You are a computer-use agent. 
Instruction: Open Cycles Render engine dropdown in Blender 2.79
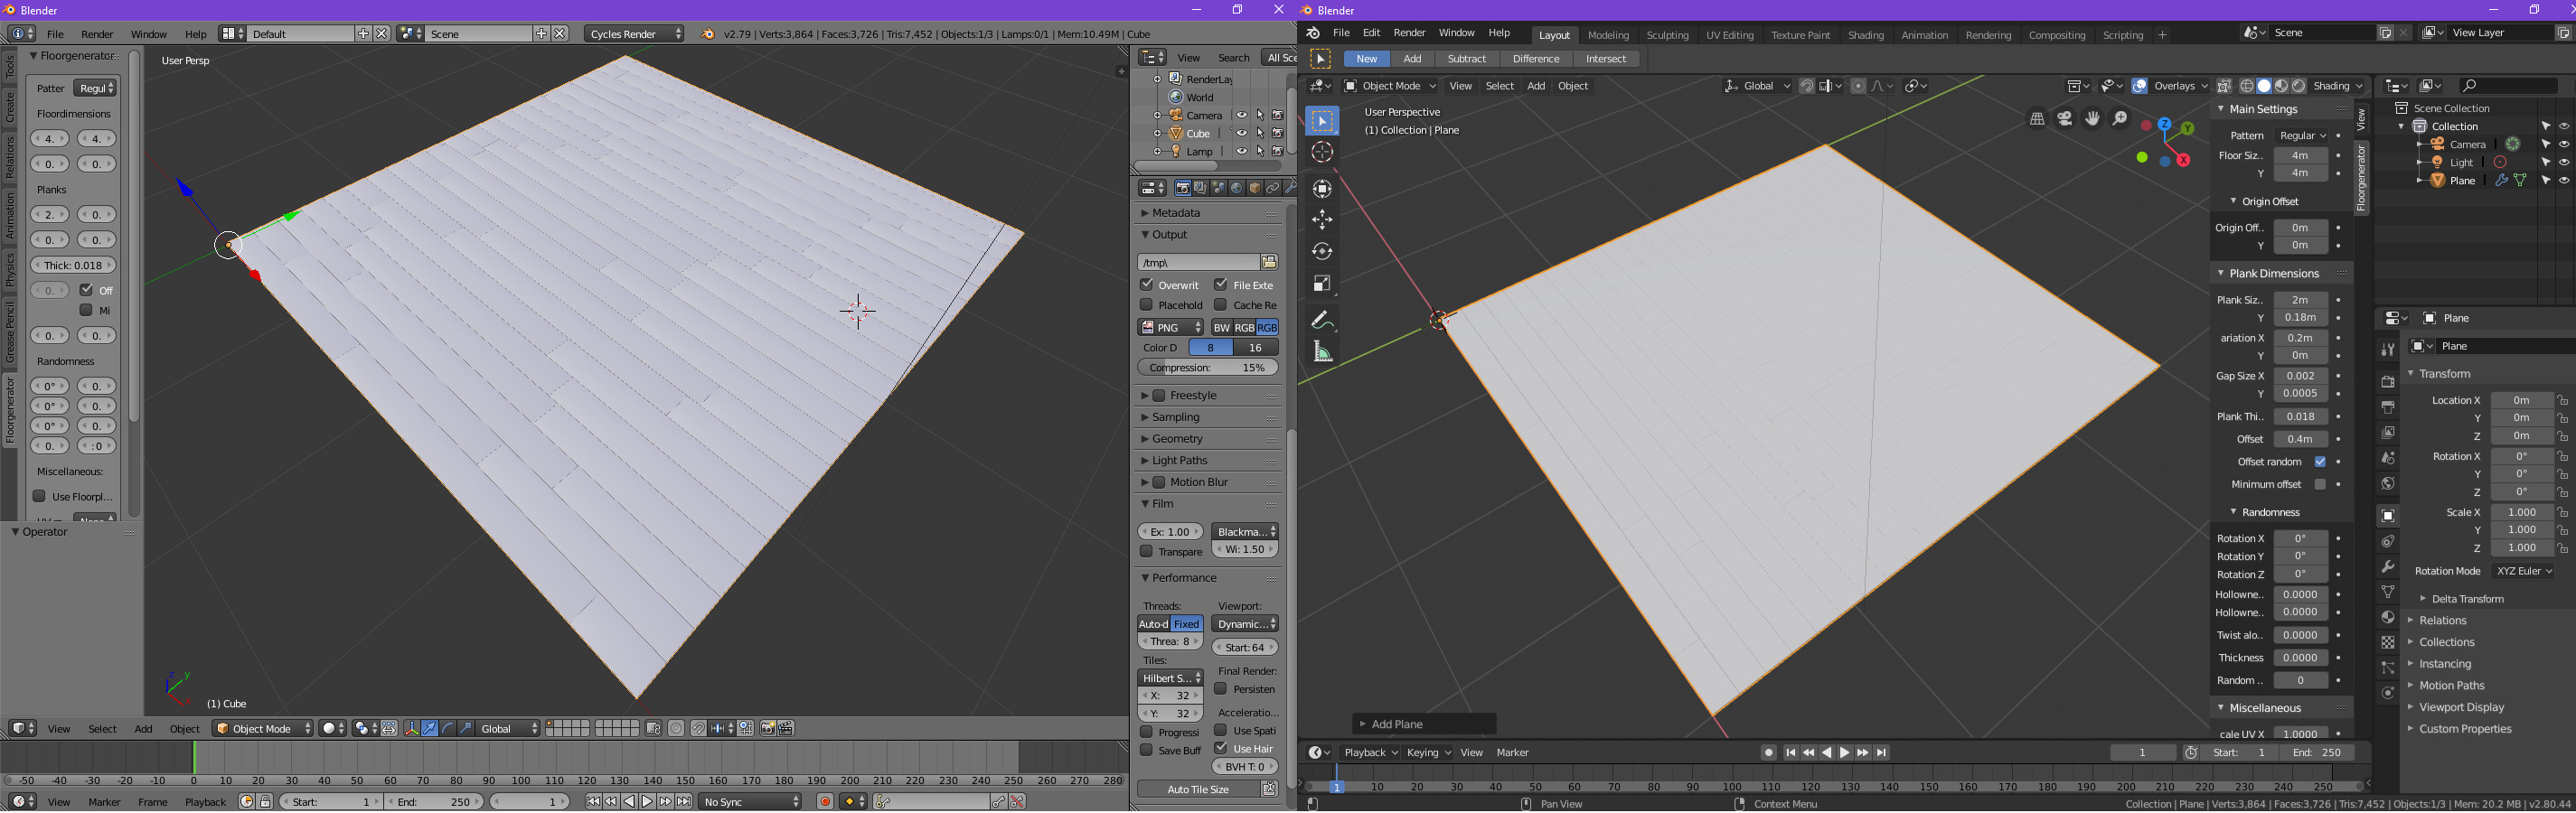[635, 34]
